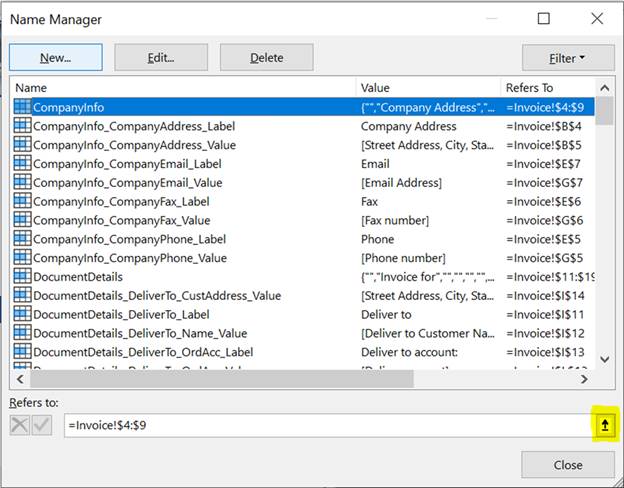This screenshot has width=624, height=488.
Task: Delete the selected name
Action: click(x=266, y=58)
